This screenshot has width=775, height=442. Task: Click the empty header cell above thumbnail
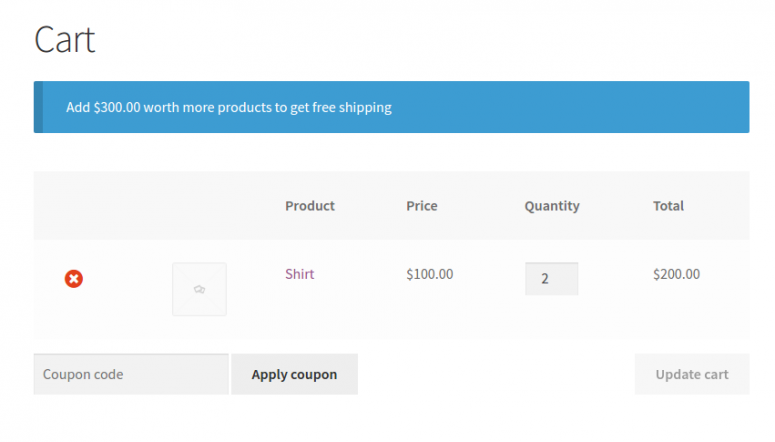coord(199,206)
